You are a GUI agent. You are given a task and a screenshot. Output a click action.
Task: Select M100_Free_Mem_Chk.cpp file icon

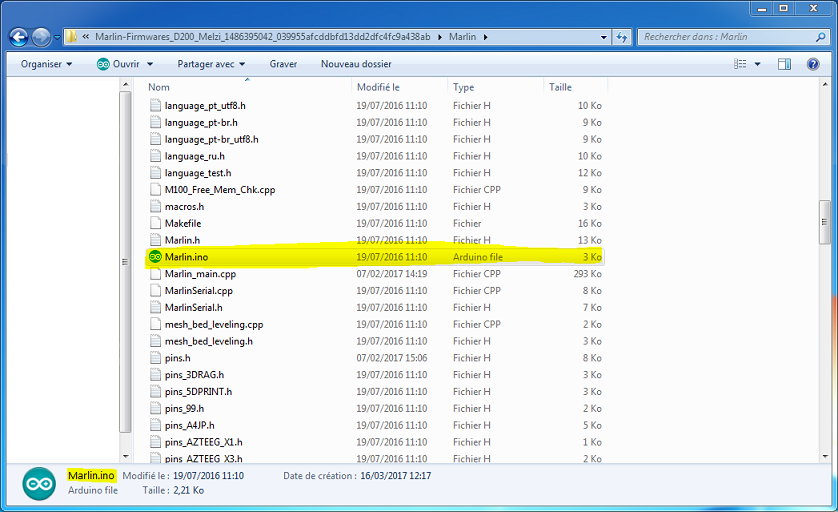point(155,190)
